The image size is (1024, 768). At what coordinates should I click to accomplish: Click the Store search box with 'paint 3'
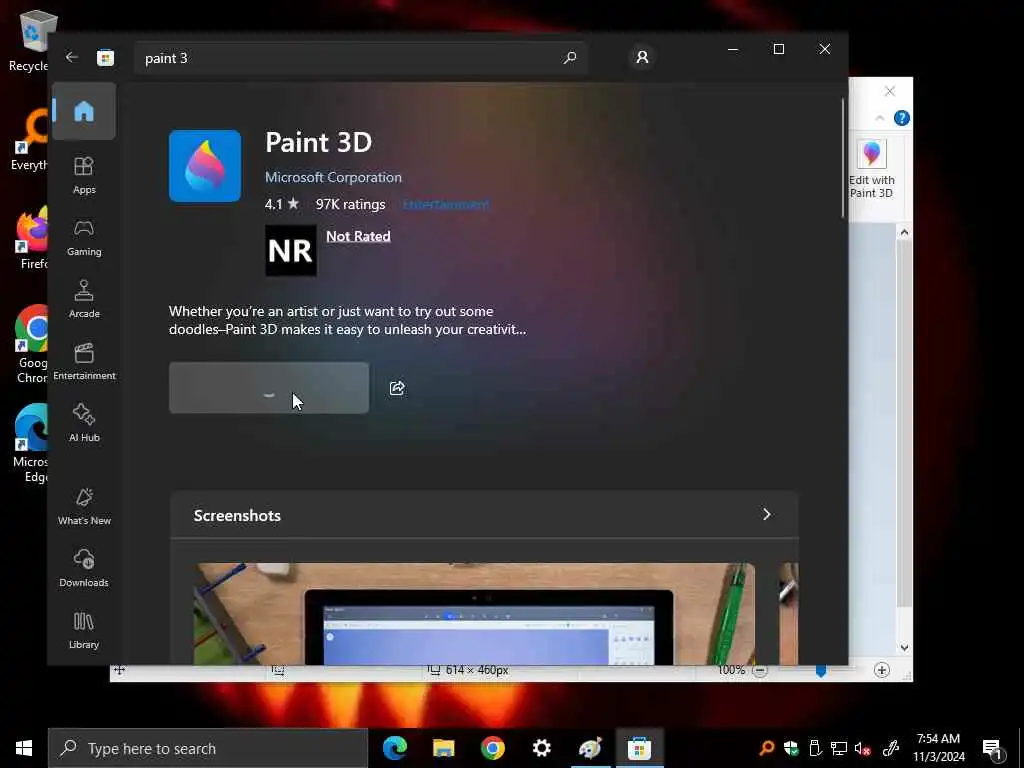(360, 58)
